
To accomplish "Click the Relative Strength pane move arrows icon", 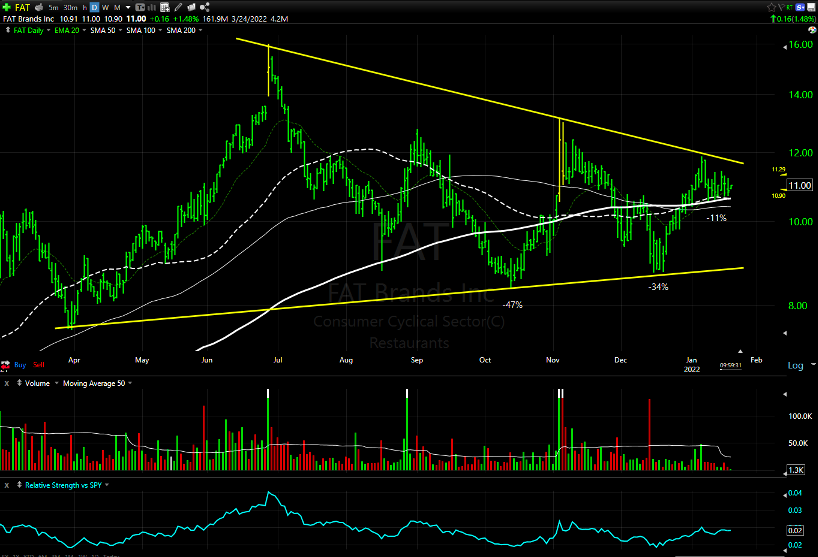I will pyautogui.click(x=19, y=485).
